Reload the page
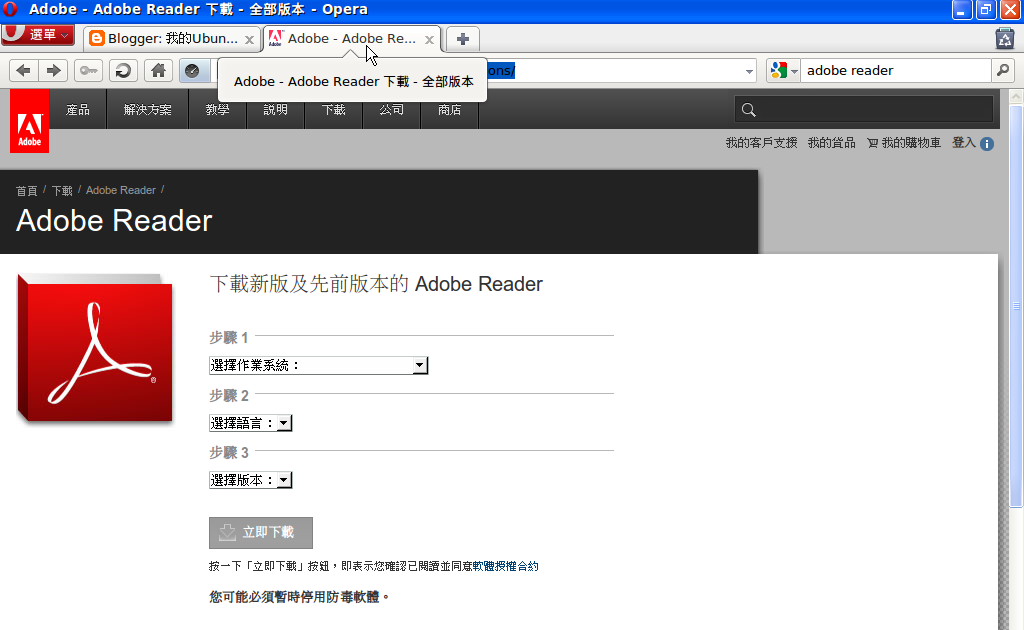The width and height of the screenshot is (1024, 630). click(123, 71)
